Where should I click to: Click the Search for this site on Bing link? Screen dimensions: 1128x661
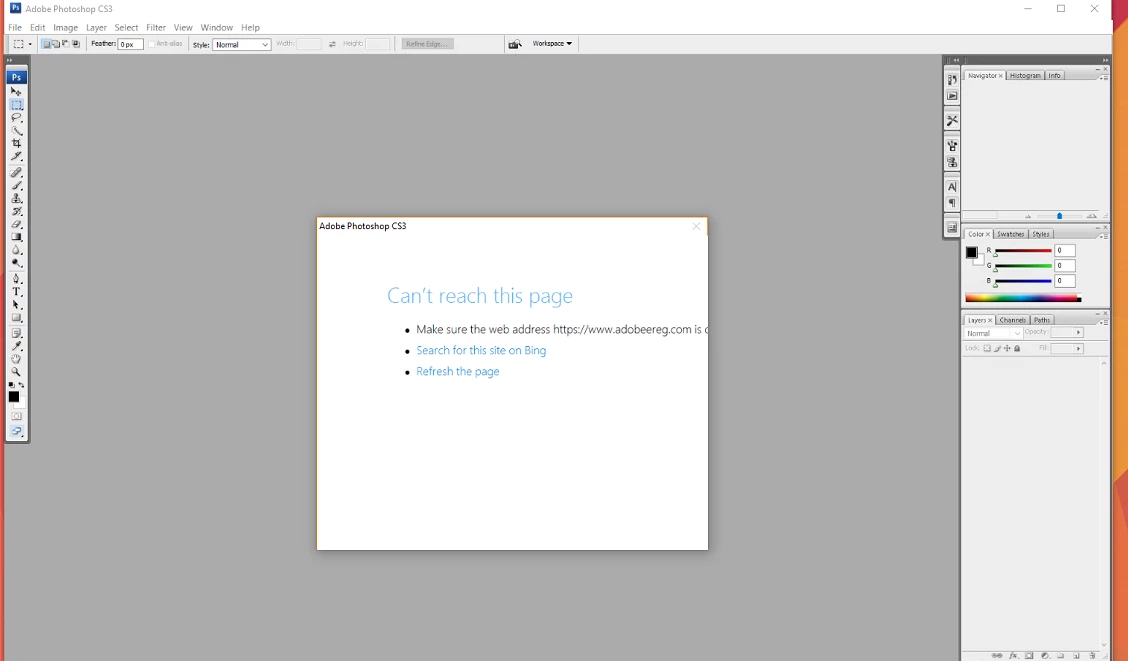481,350
